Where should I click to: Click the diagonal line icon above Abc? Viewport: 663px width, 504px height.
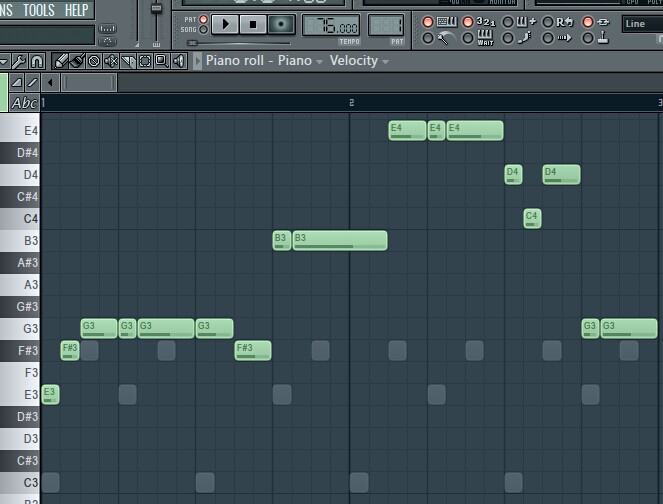point(32,82)
